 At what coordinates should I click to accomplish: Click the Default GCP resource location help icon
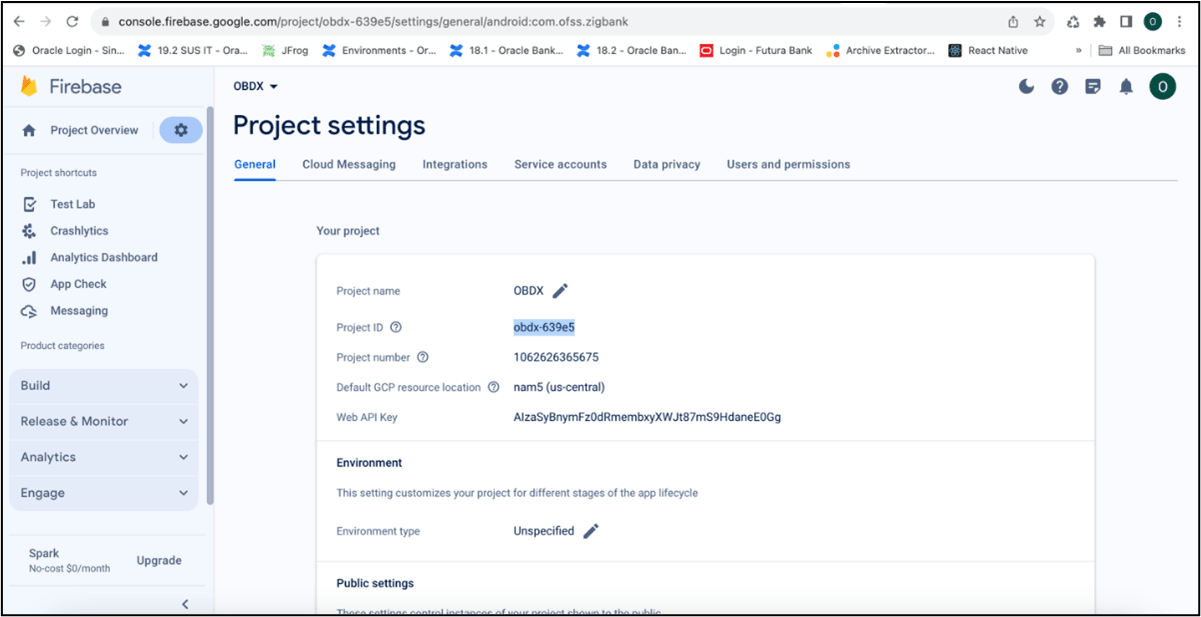(493, 387)
